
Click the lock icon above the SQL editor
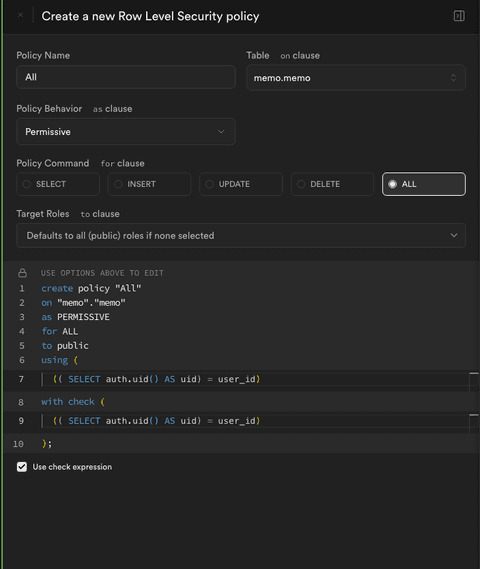click(x=22, y=273)
